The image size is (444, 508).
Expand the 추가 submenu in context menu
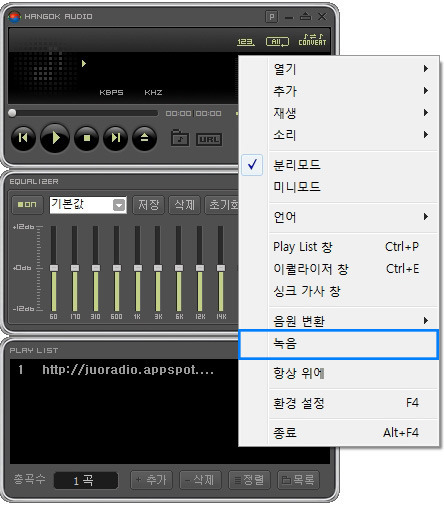pos(339,91)
